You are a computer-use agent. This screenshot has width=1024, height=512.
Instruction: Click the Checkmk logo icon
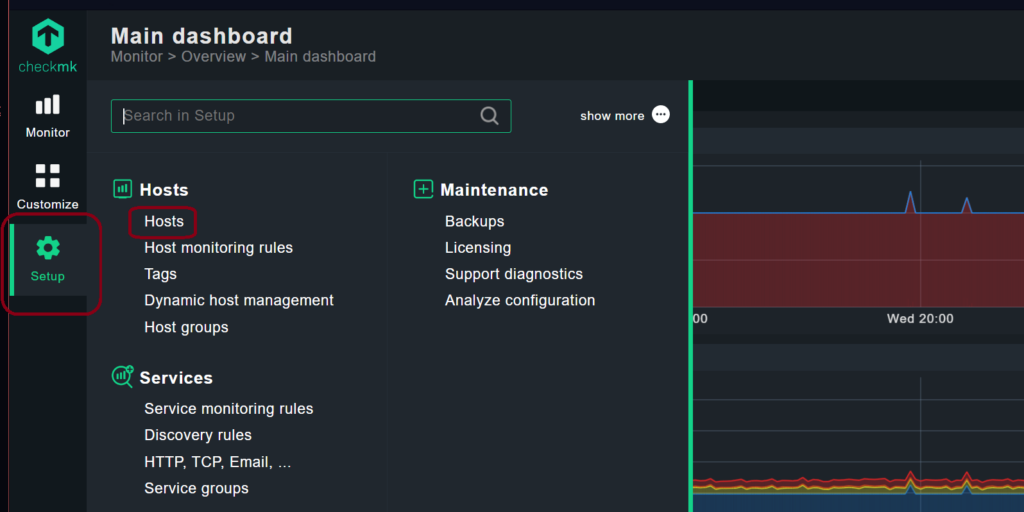48,36
